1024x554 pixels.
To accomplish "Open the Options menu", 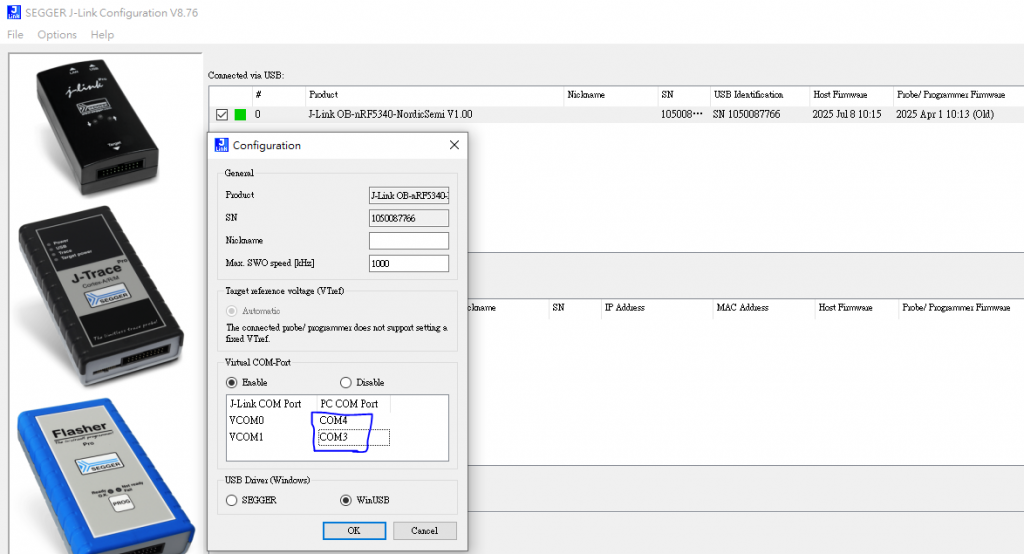I will (x=57, y=35).
